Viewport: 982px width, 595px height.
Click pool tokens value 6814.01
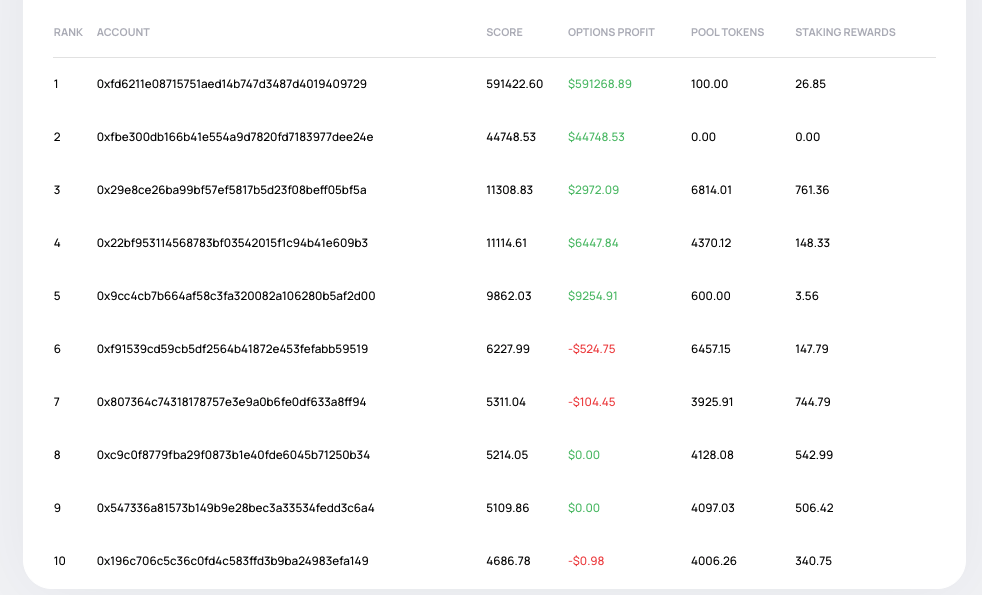[711, 190]
